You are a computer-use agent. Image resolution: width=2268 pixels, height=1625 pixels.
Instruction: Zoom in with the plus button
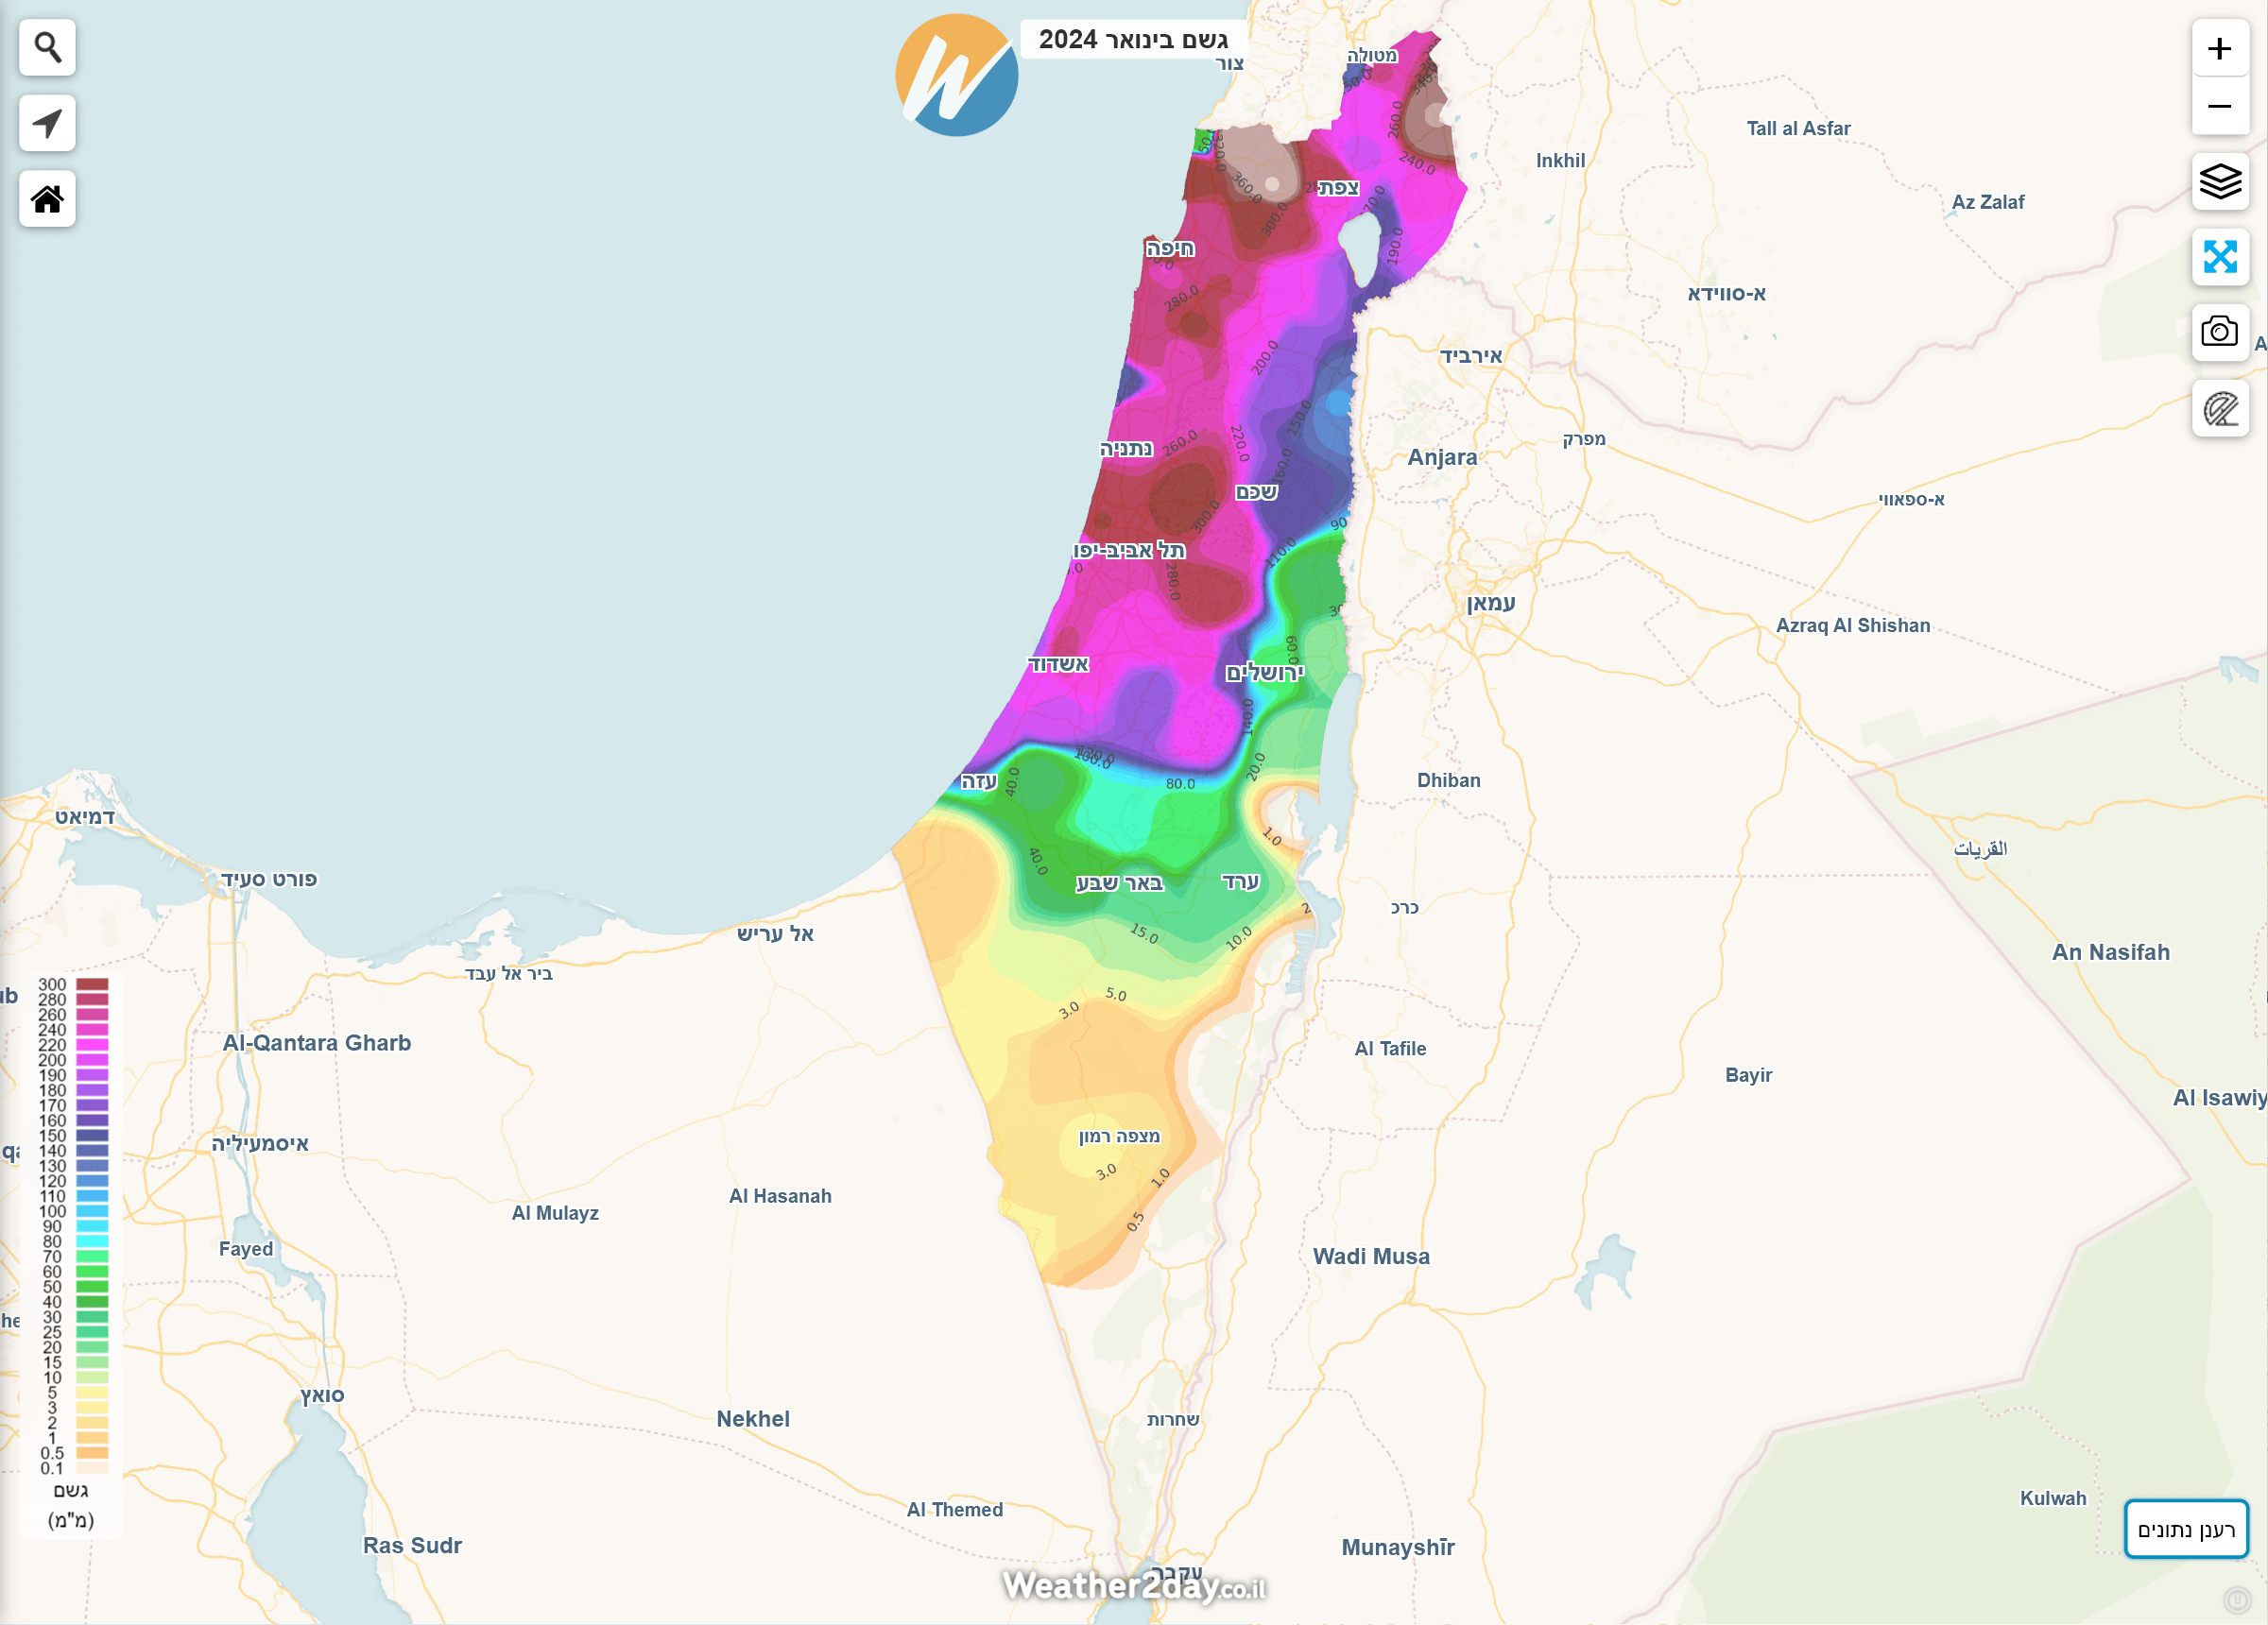point(2220,48)
